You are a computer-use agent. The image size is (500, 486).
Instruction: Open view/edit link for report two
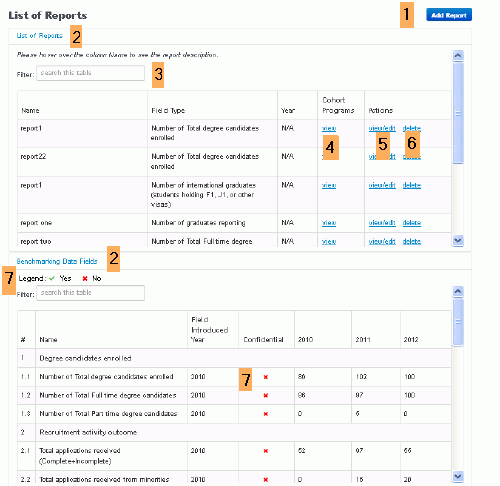point(382,241)
